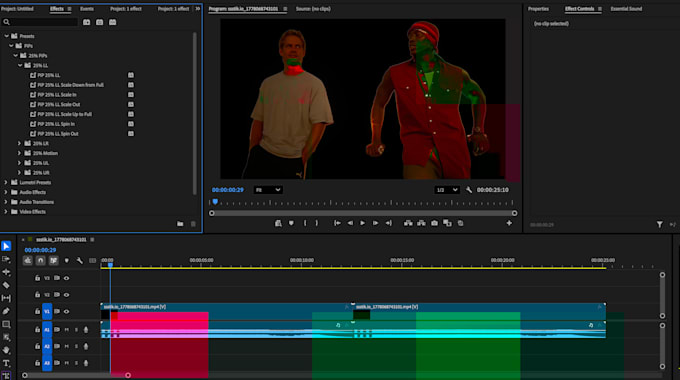Open the Program monitor button editor plus
This screenshot has height=380, width=680.
click(x=509, y=223)
